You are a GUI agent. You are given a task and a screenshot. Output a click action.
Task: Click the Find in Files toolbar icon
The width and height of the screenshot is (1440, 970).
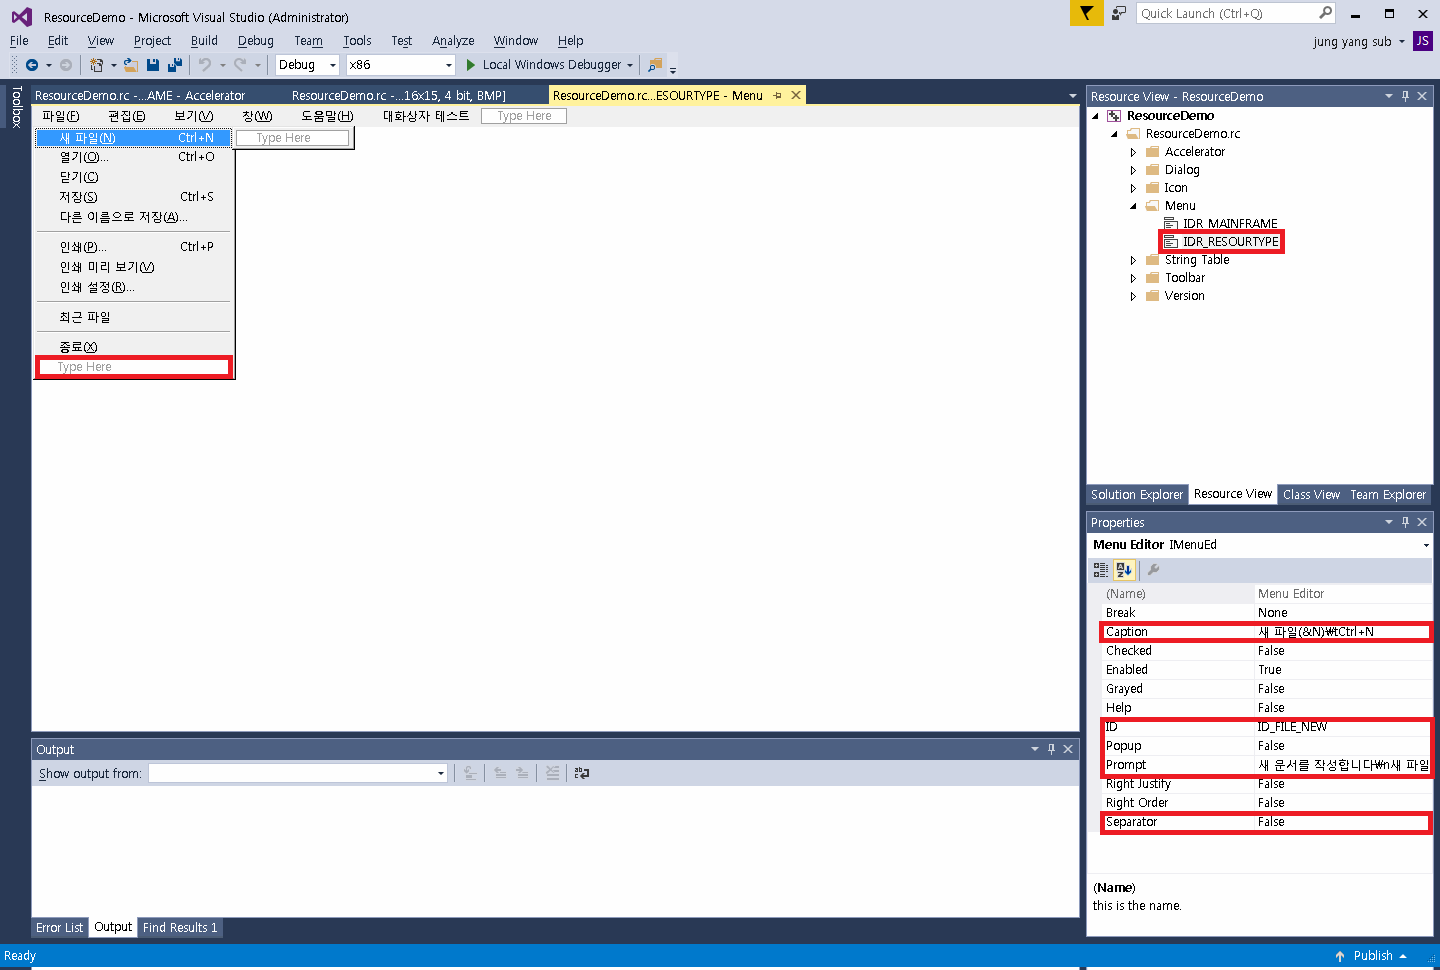pos(655,65)
